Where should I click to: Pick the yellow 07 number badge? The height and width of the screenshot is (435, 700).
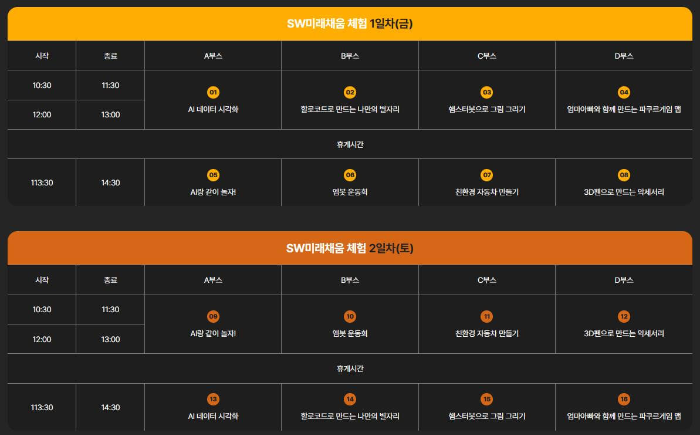pos(487,175)
